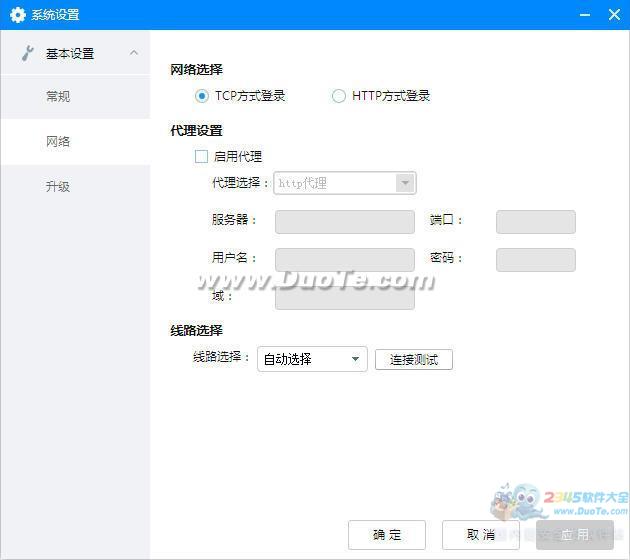Choose HTTP方式登录 radio option
This screenshot has height=560, width=630.
point(338,96)
